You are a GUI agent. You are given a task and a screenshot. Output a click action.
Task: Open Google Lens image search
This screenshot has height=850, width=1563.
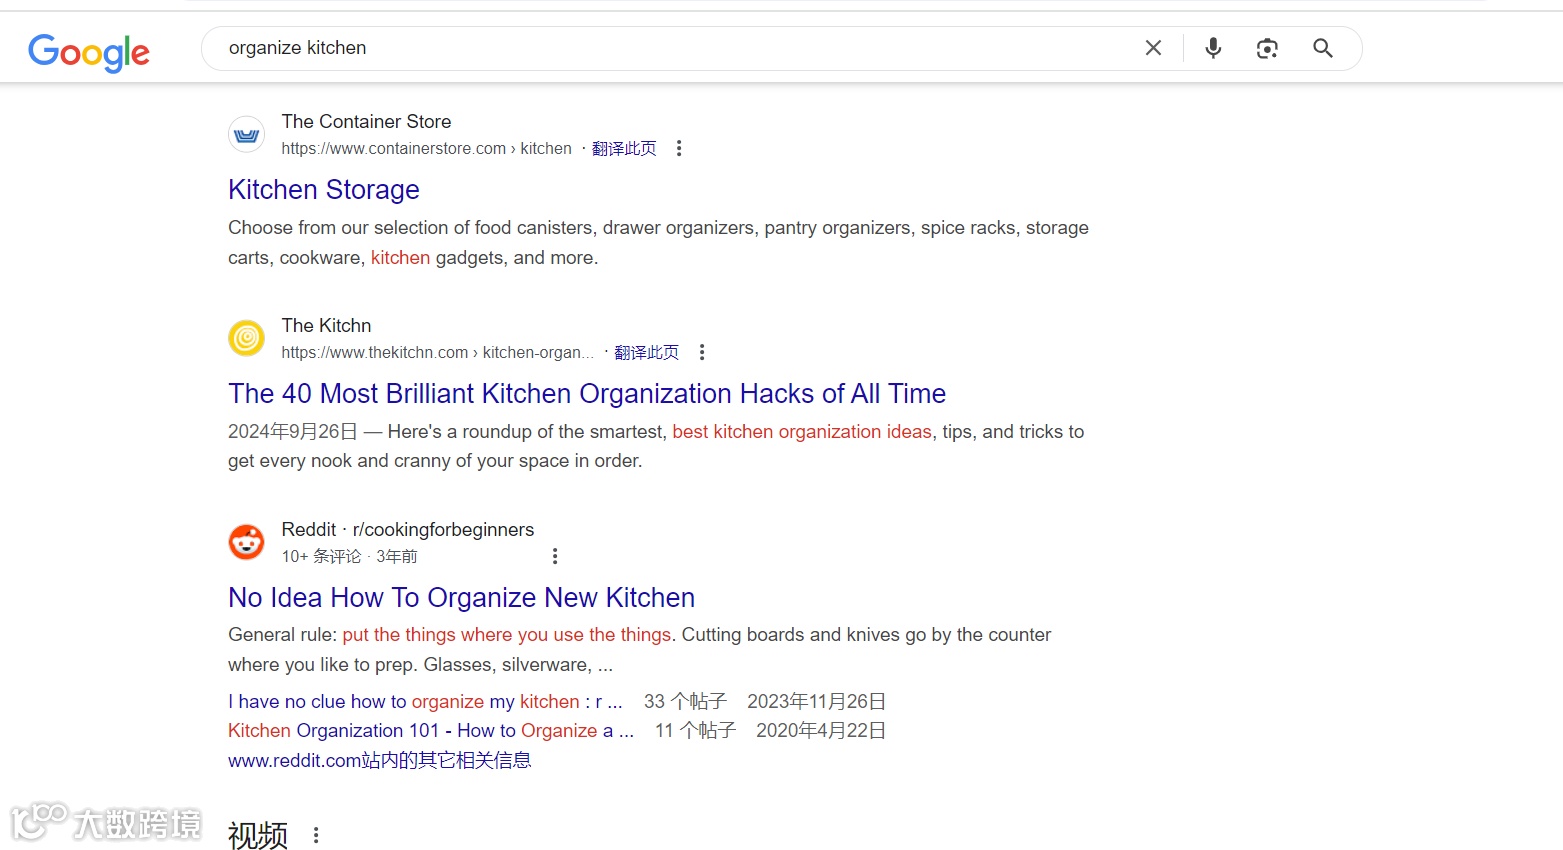pos(1267,48)
